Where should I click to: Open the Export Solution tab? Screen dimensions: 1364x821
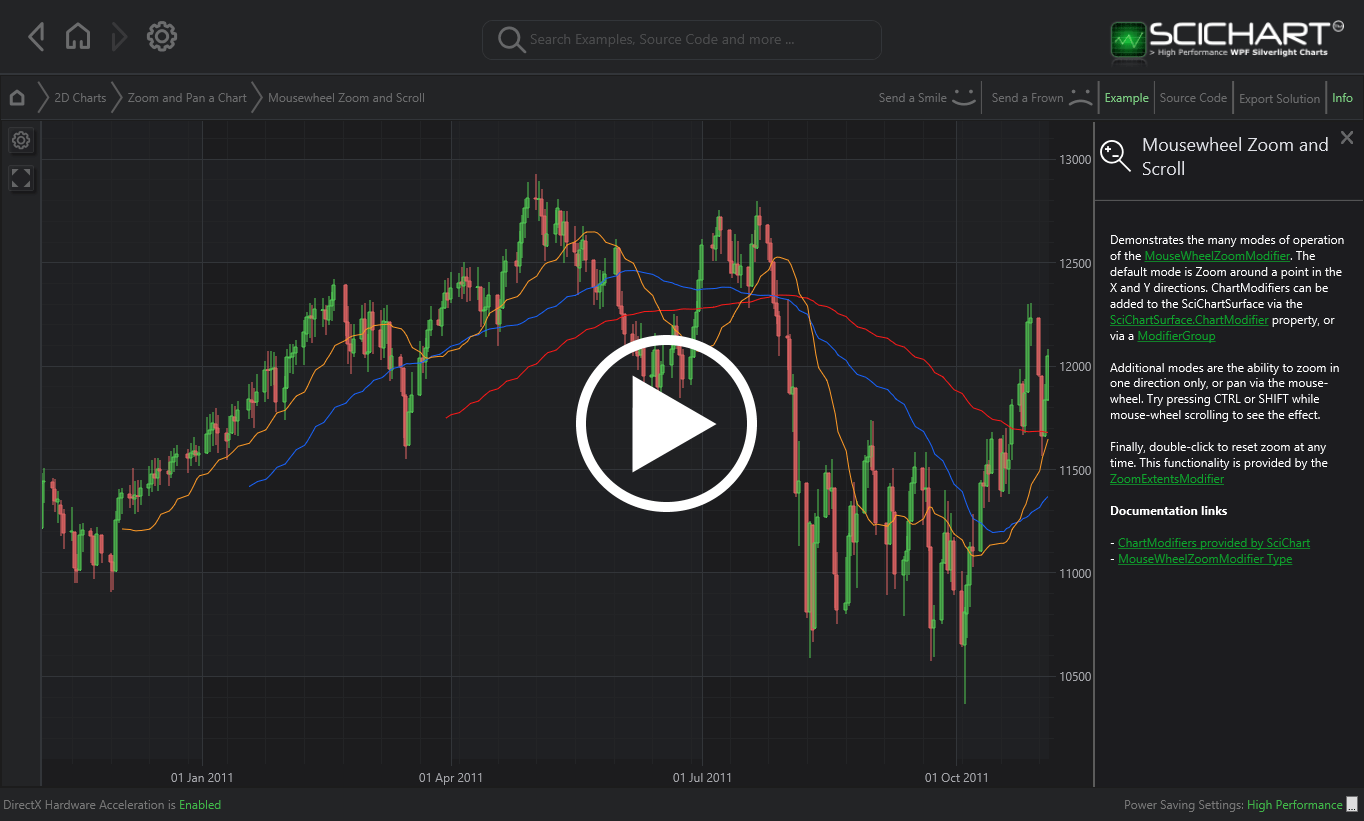(1279, 98)
